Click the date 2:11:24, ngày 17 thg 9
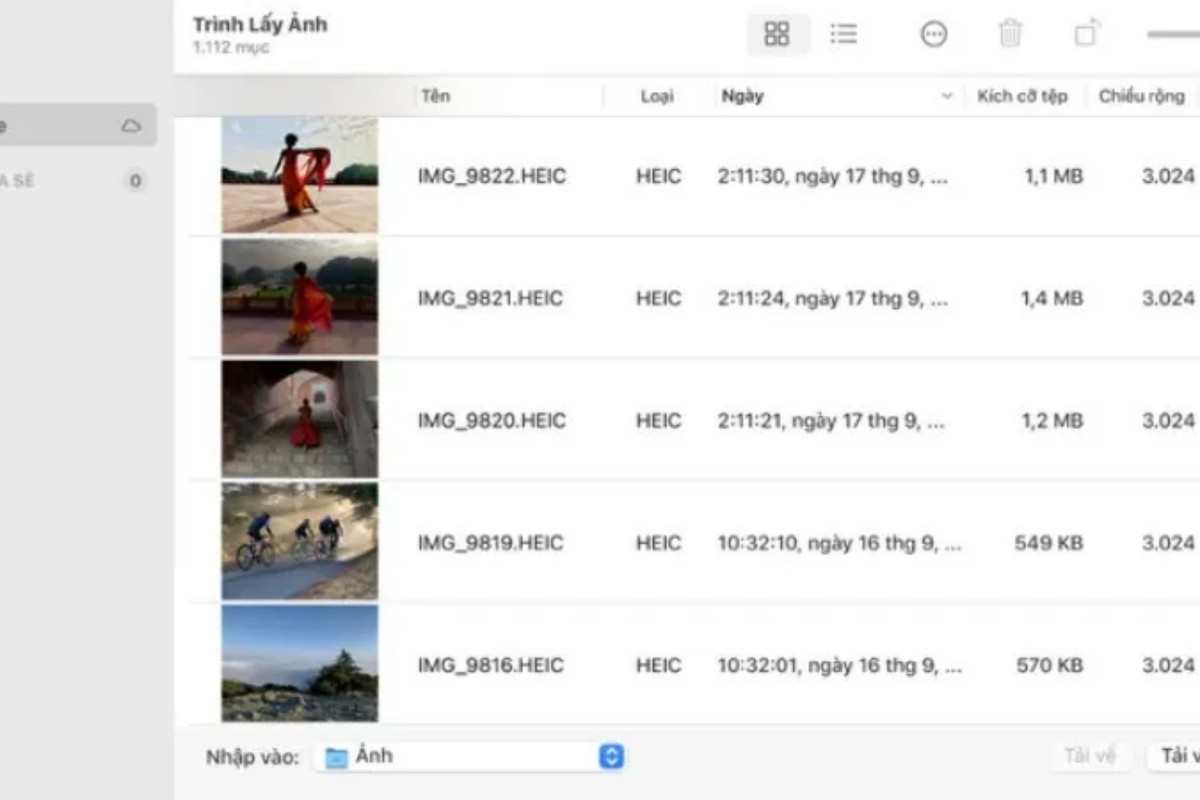Image resolution: width=1200 pixels, height=800 pixels. (832, 298)
